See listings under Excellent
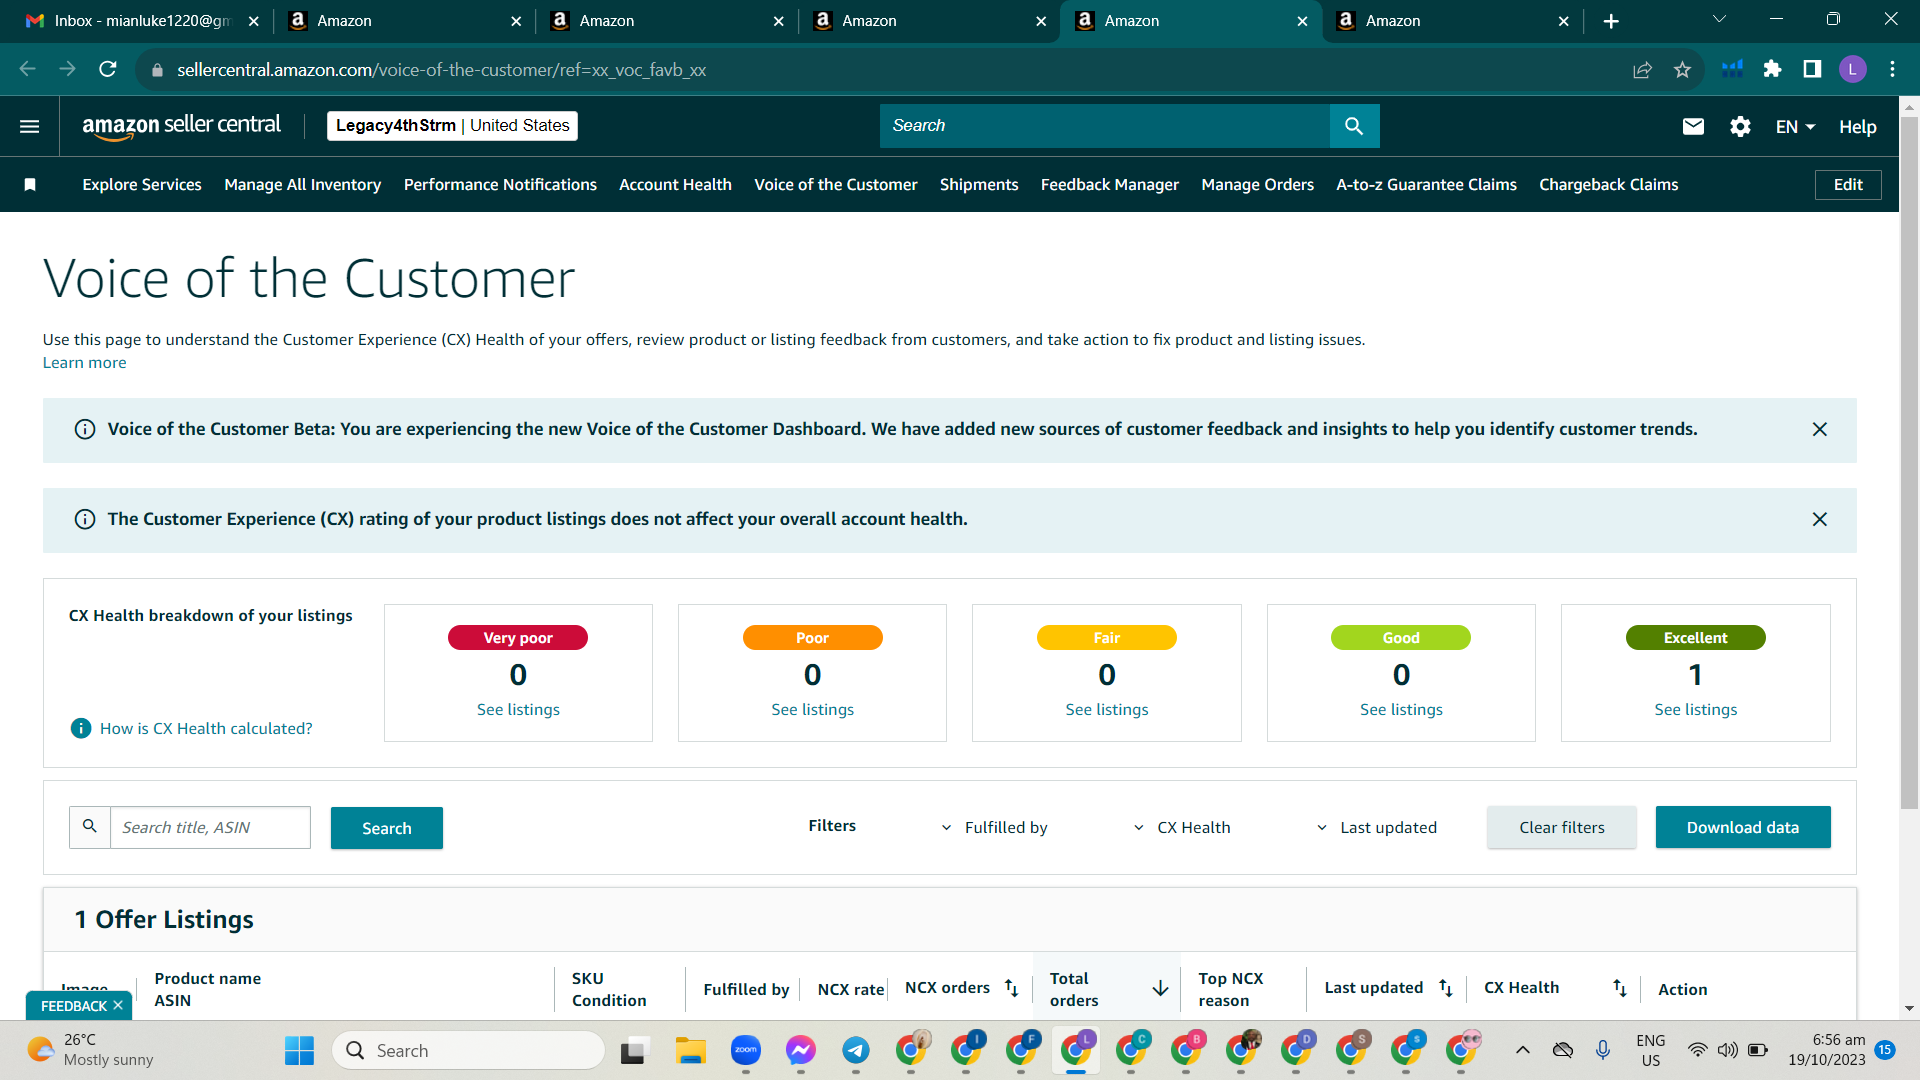Viewport: 1920px width, 1080px height. click(1696, 710)
